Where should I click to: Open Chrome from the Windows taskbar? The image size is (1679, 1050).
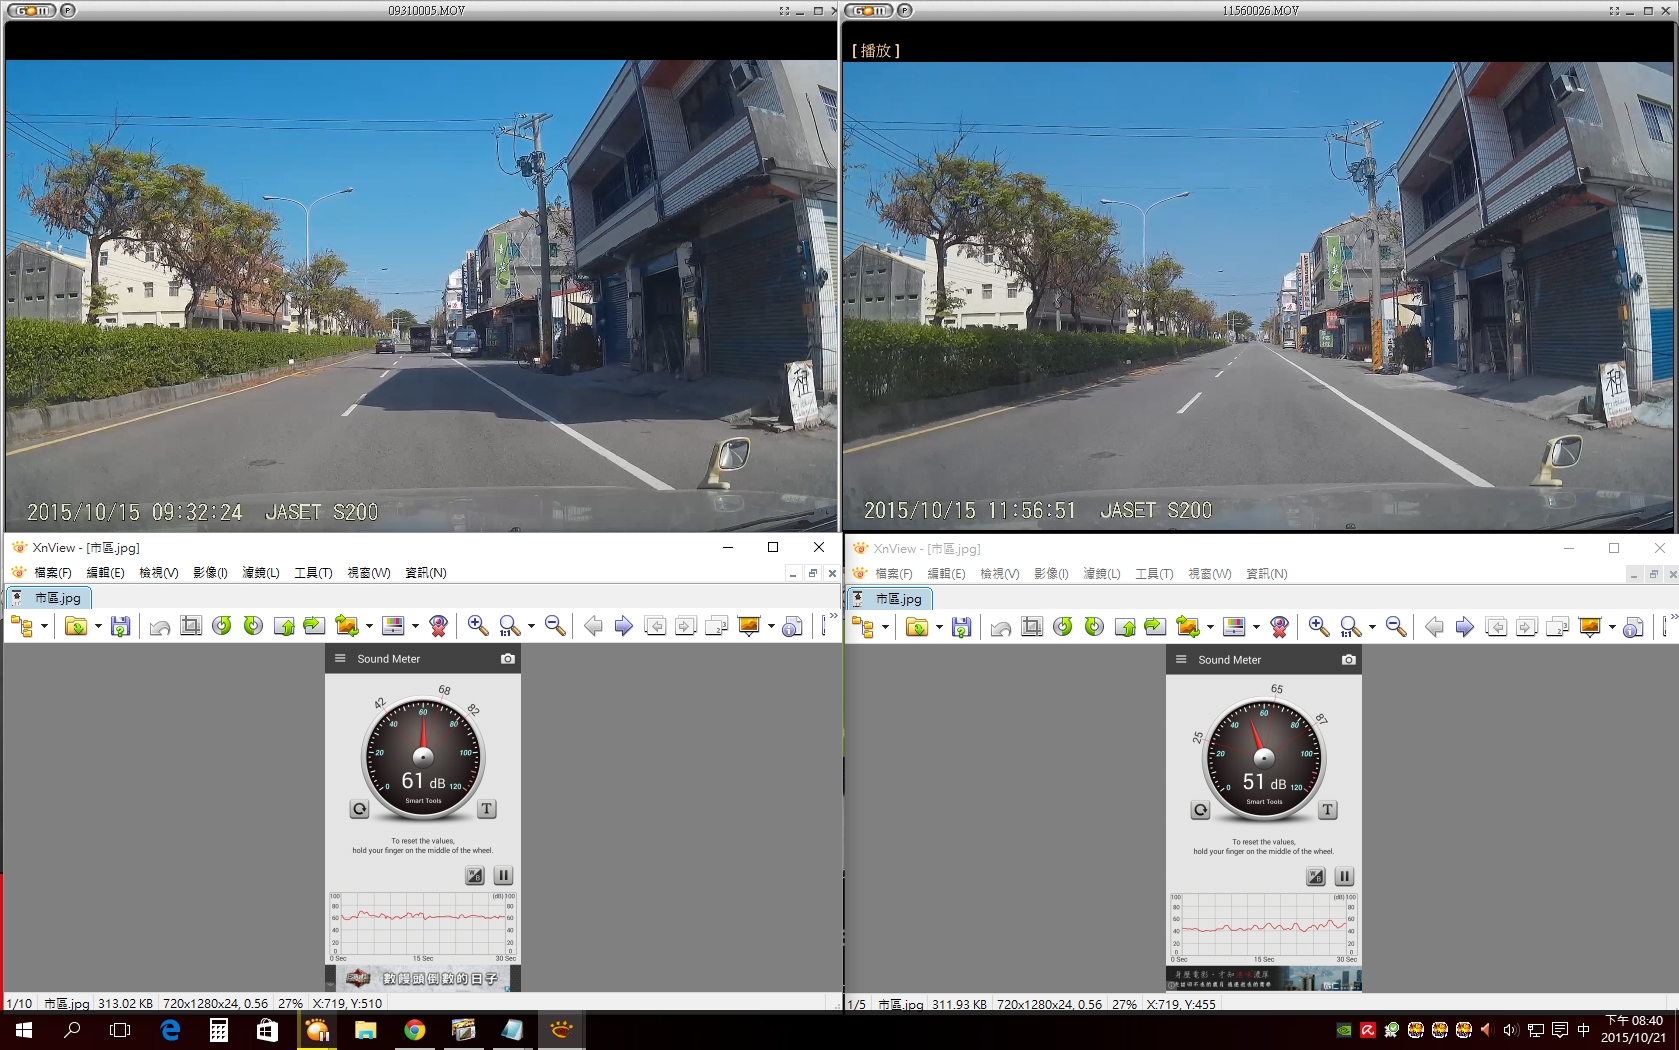414,1030
